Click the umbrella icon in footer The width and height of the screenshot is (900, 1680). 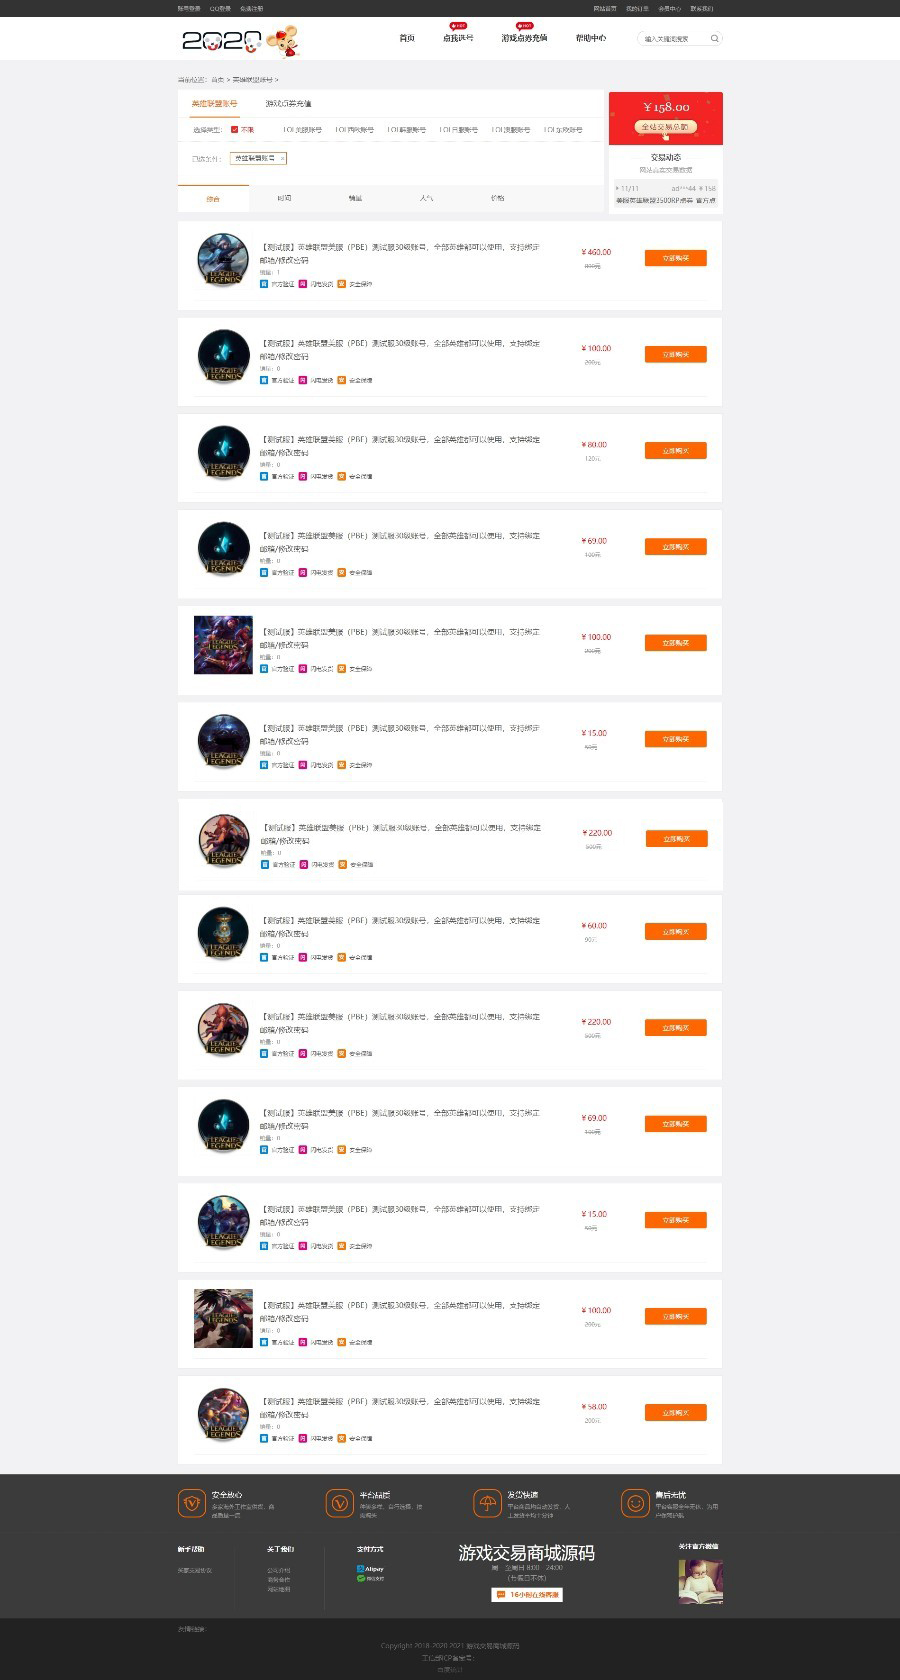point(487,1502)
